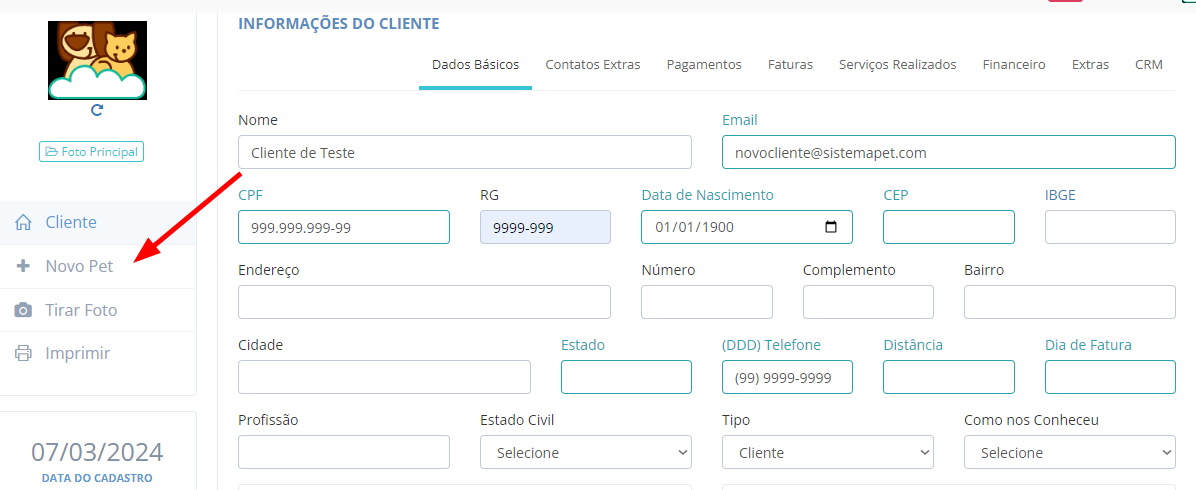Click the Foto Principal button
The width and height of the screenshot is (1196, 490).
pyautogui.click(x=91, y=152)
